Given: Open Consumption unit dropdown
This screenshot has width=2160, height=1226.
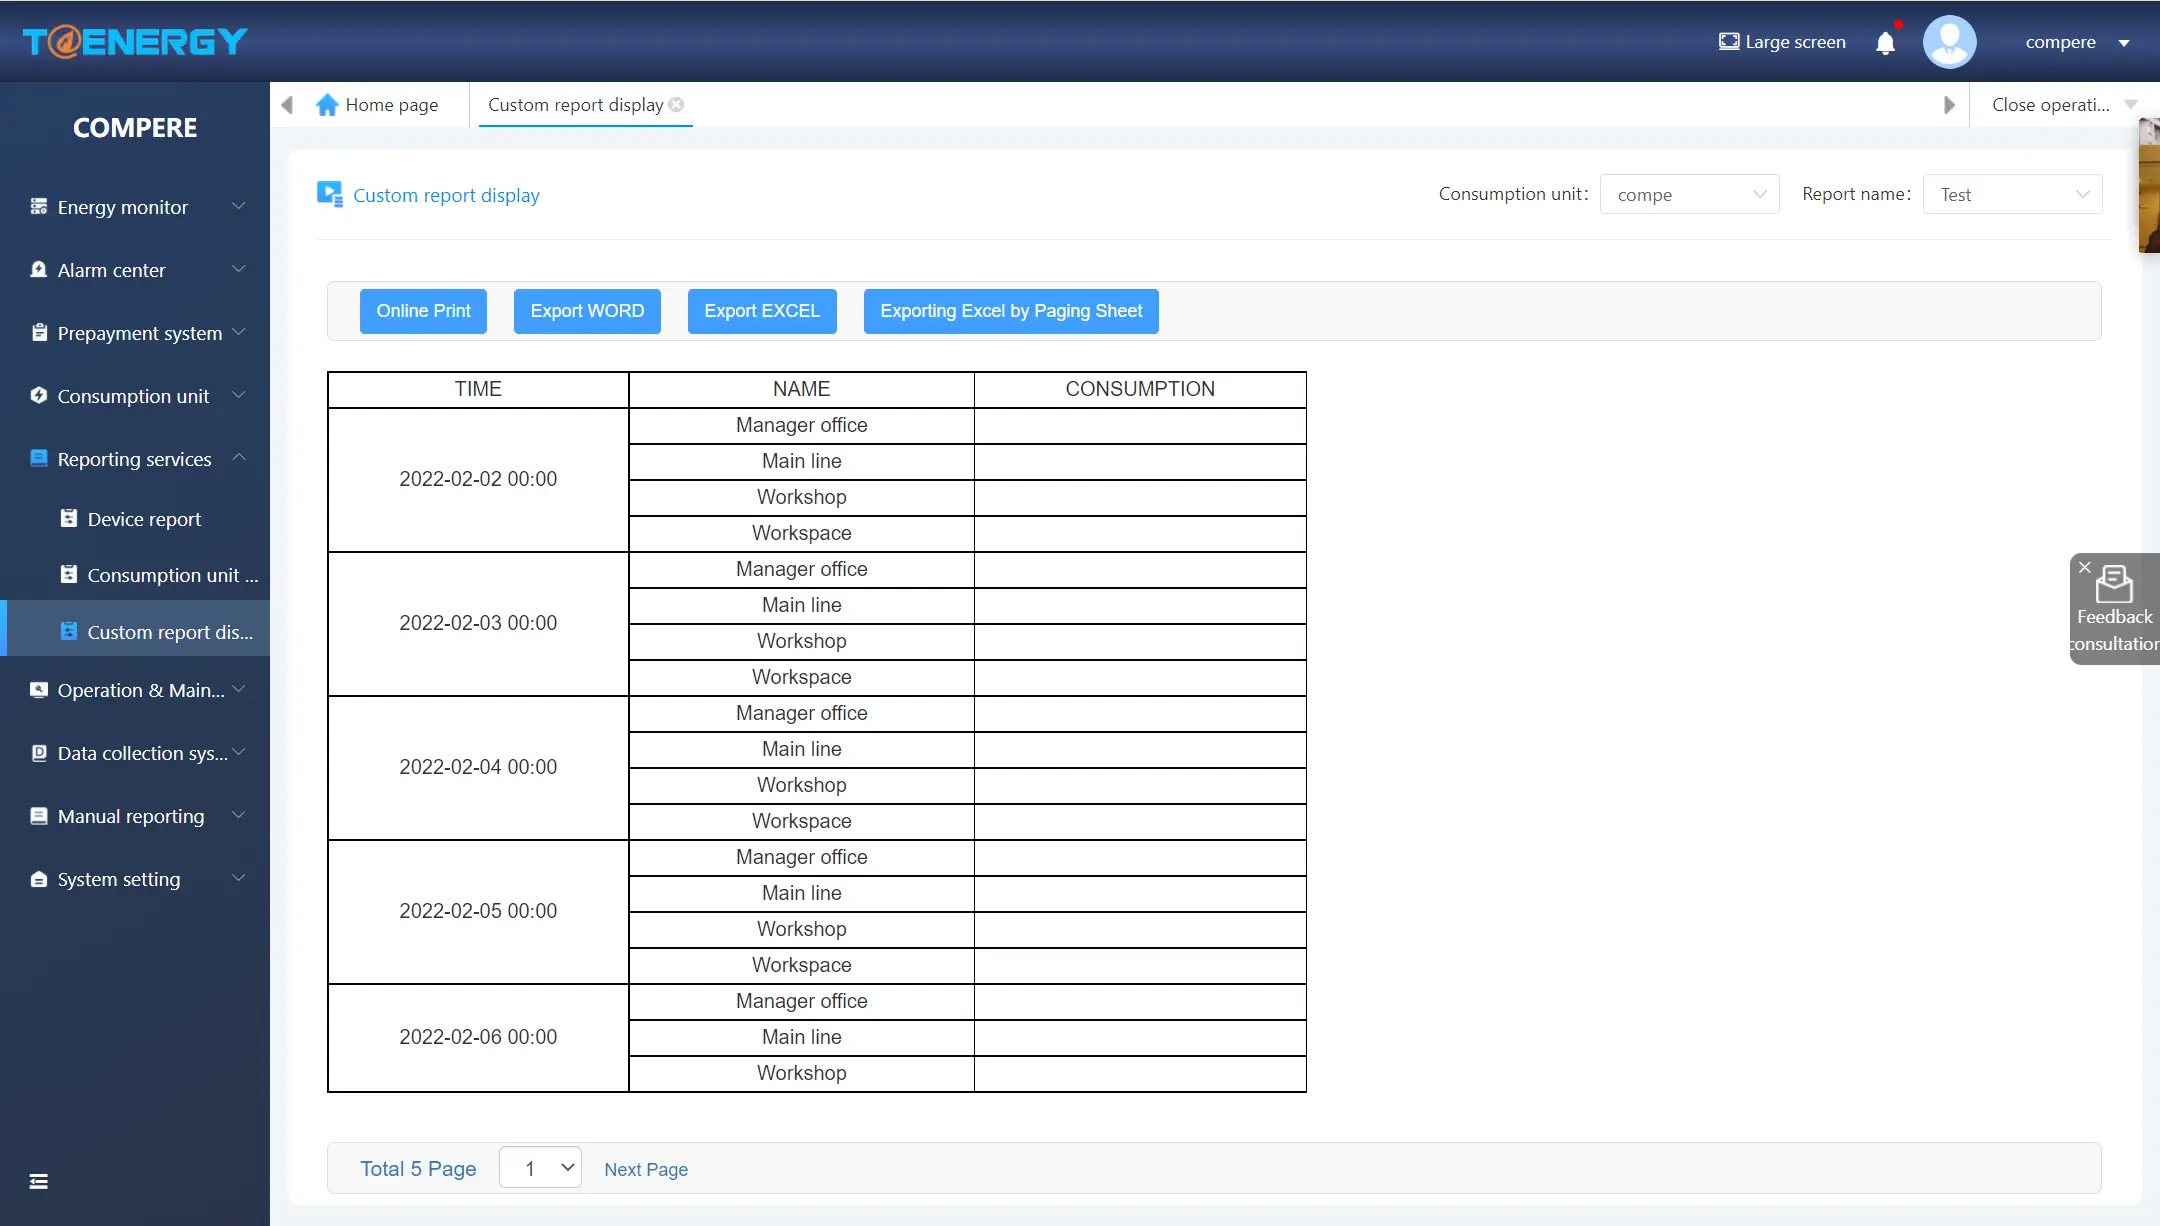Looking at the screenshot, I should pyautogui.click(x=1689, y=194).
